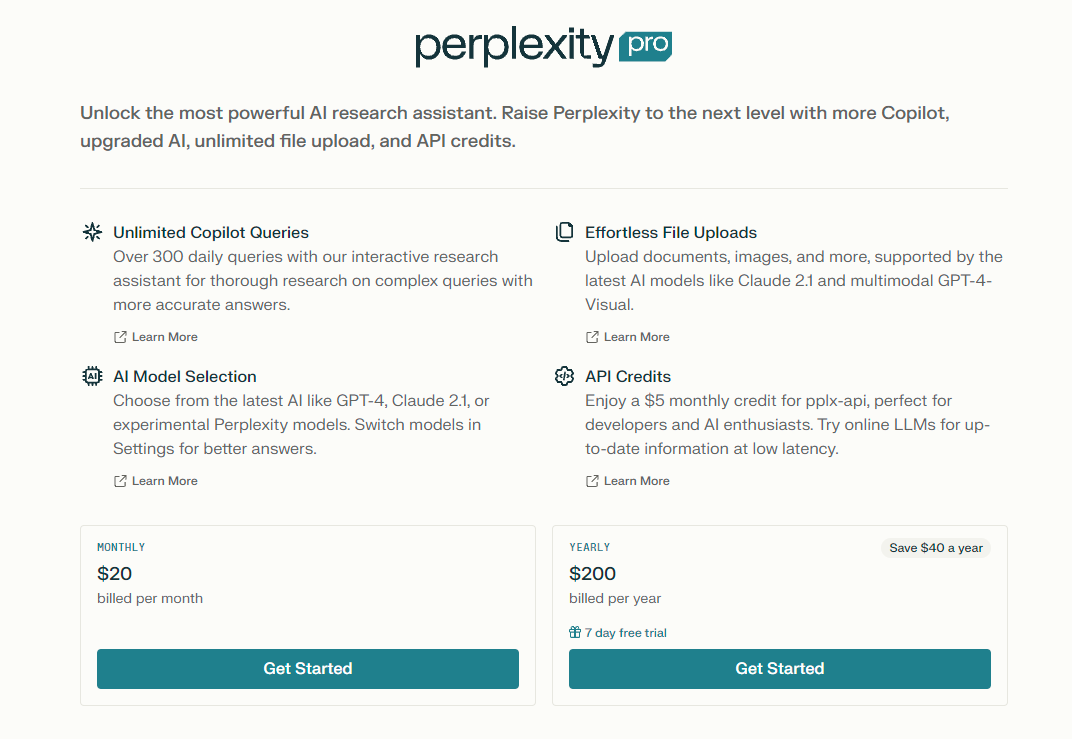Click the Effortless File Uploads documents icon

coord(564,232)
